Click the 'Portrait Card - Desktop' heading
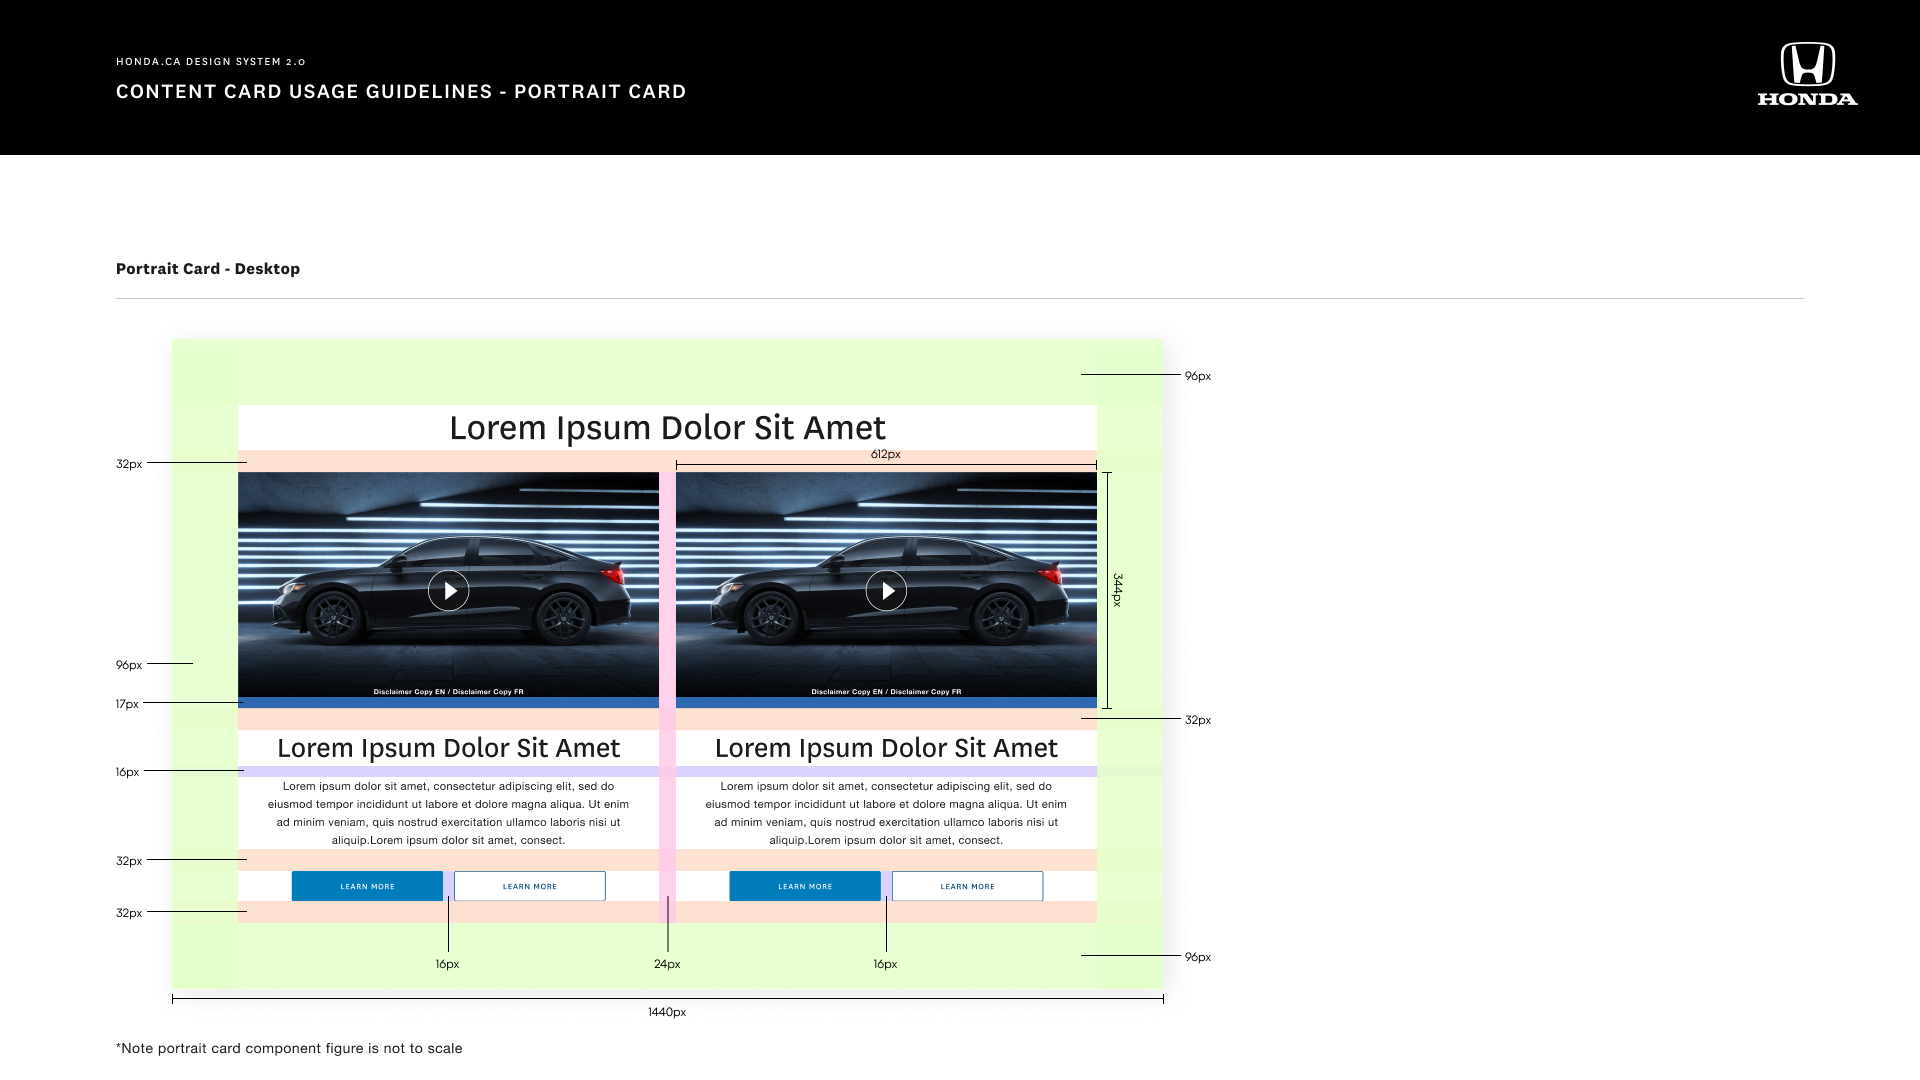 click(208, 269)
